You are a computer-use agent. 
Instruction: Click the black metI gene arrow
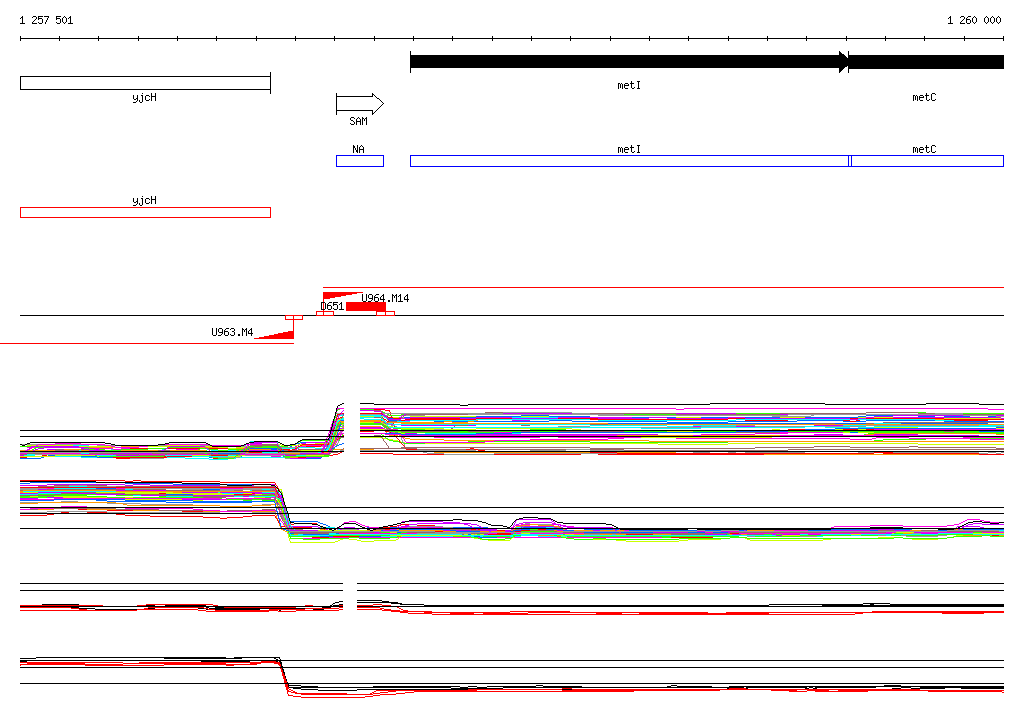pyautogui.click(x=630, y=62)
